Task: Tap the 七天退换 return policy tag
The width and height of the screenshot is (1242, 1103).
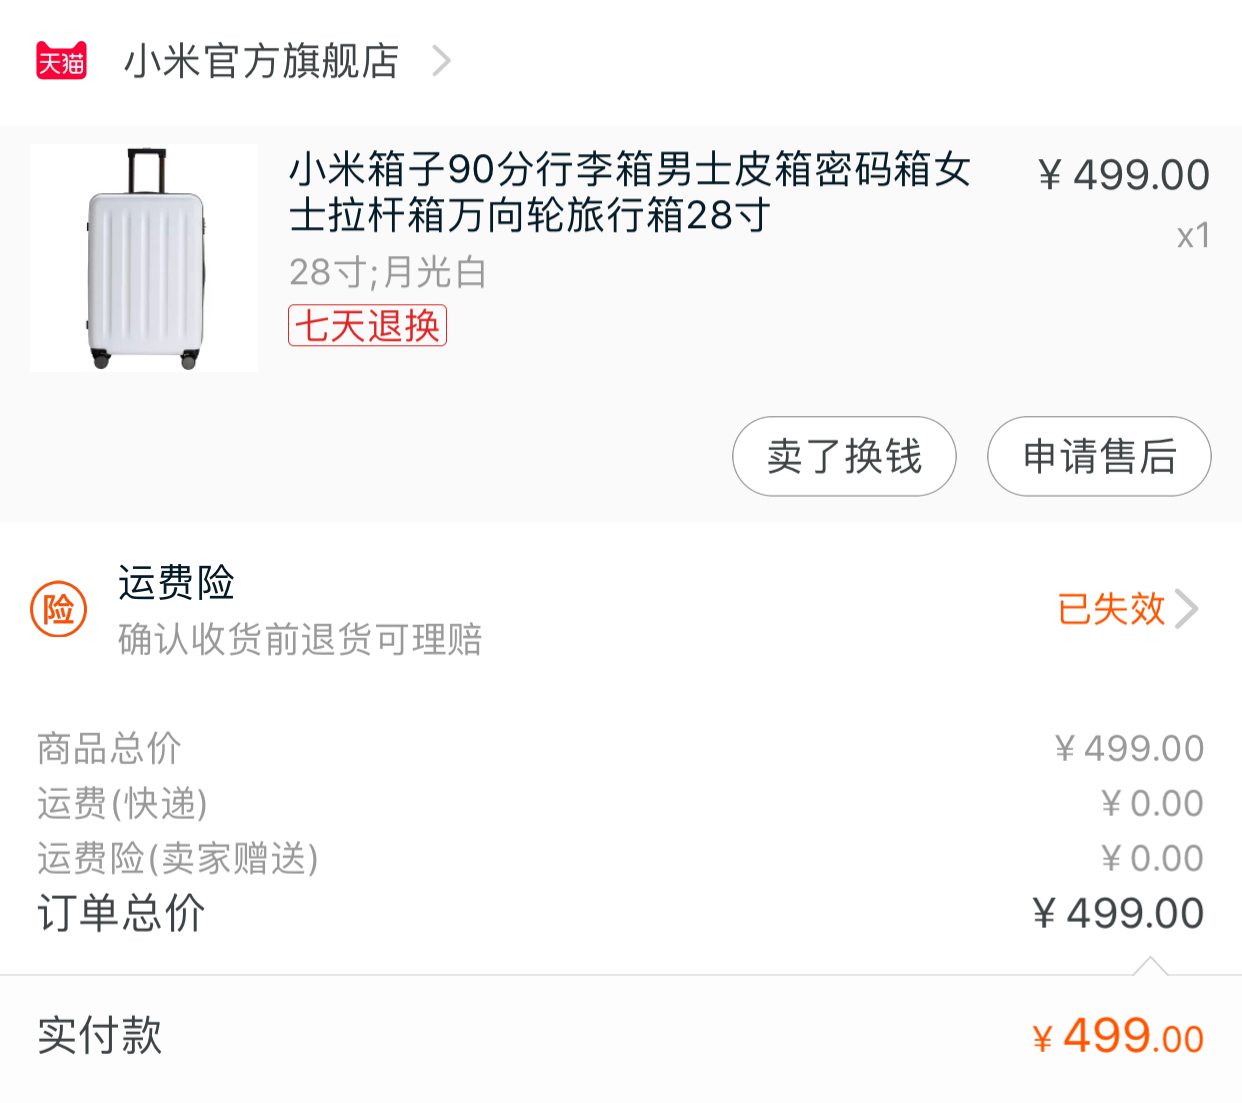Action: pos(367,326)
